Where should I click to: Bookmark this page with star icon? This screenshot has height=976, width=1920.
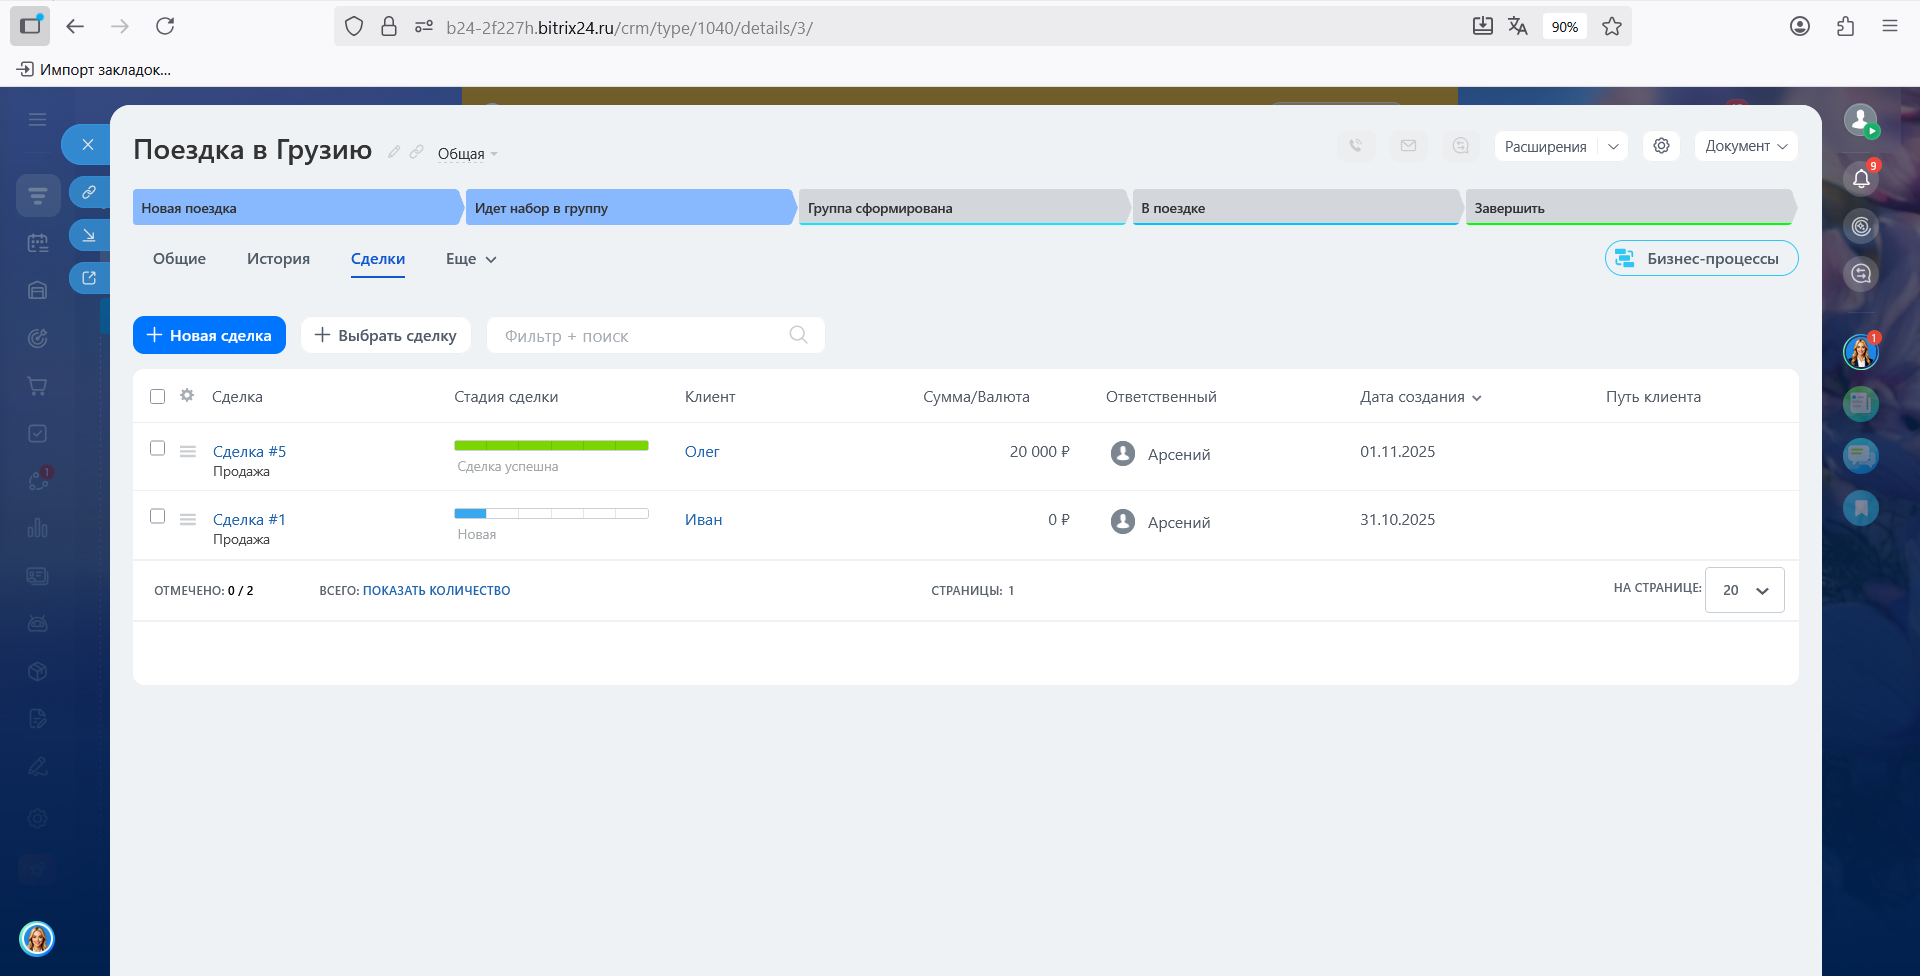coord(1611,27)
